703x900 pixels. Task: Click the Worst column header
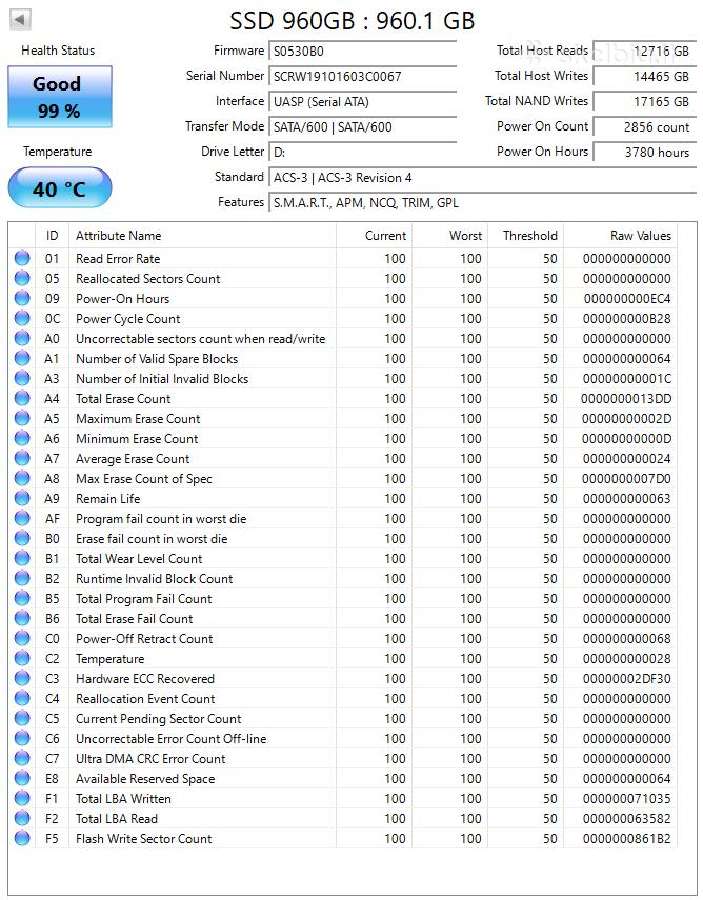[x=450, y=235]
